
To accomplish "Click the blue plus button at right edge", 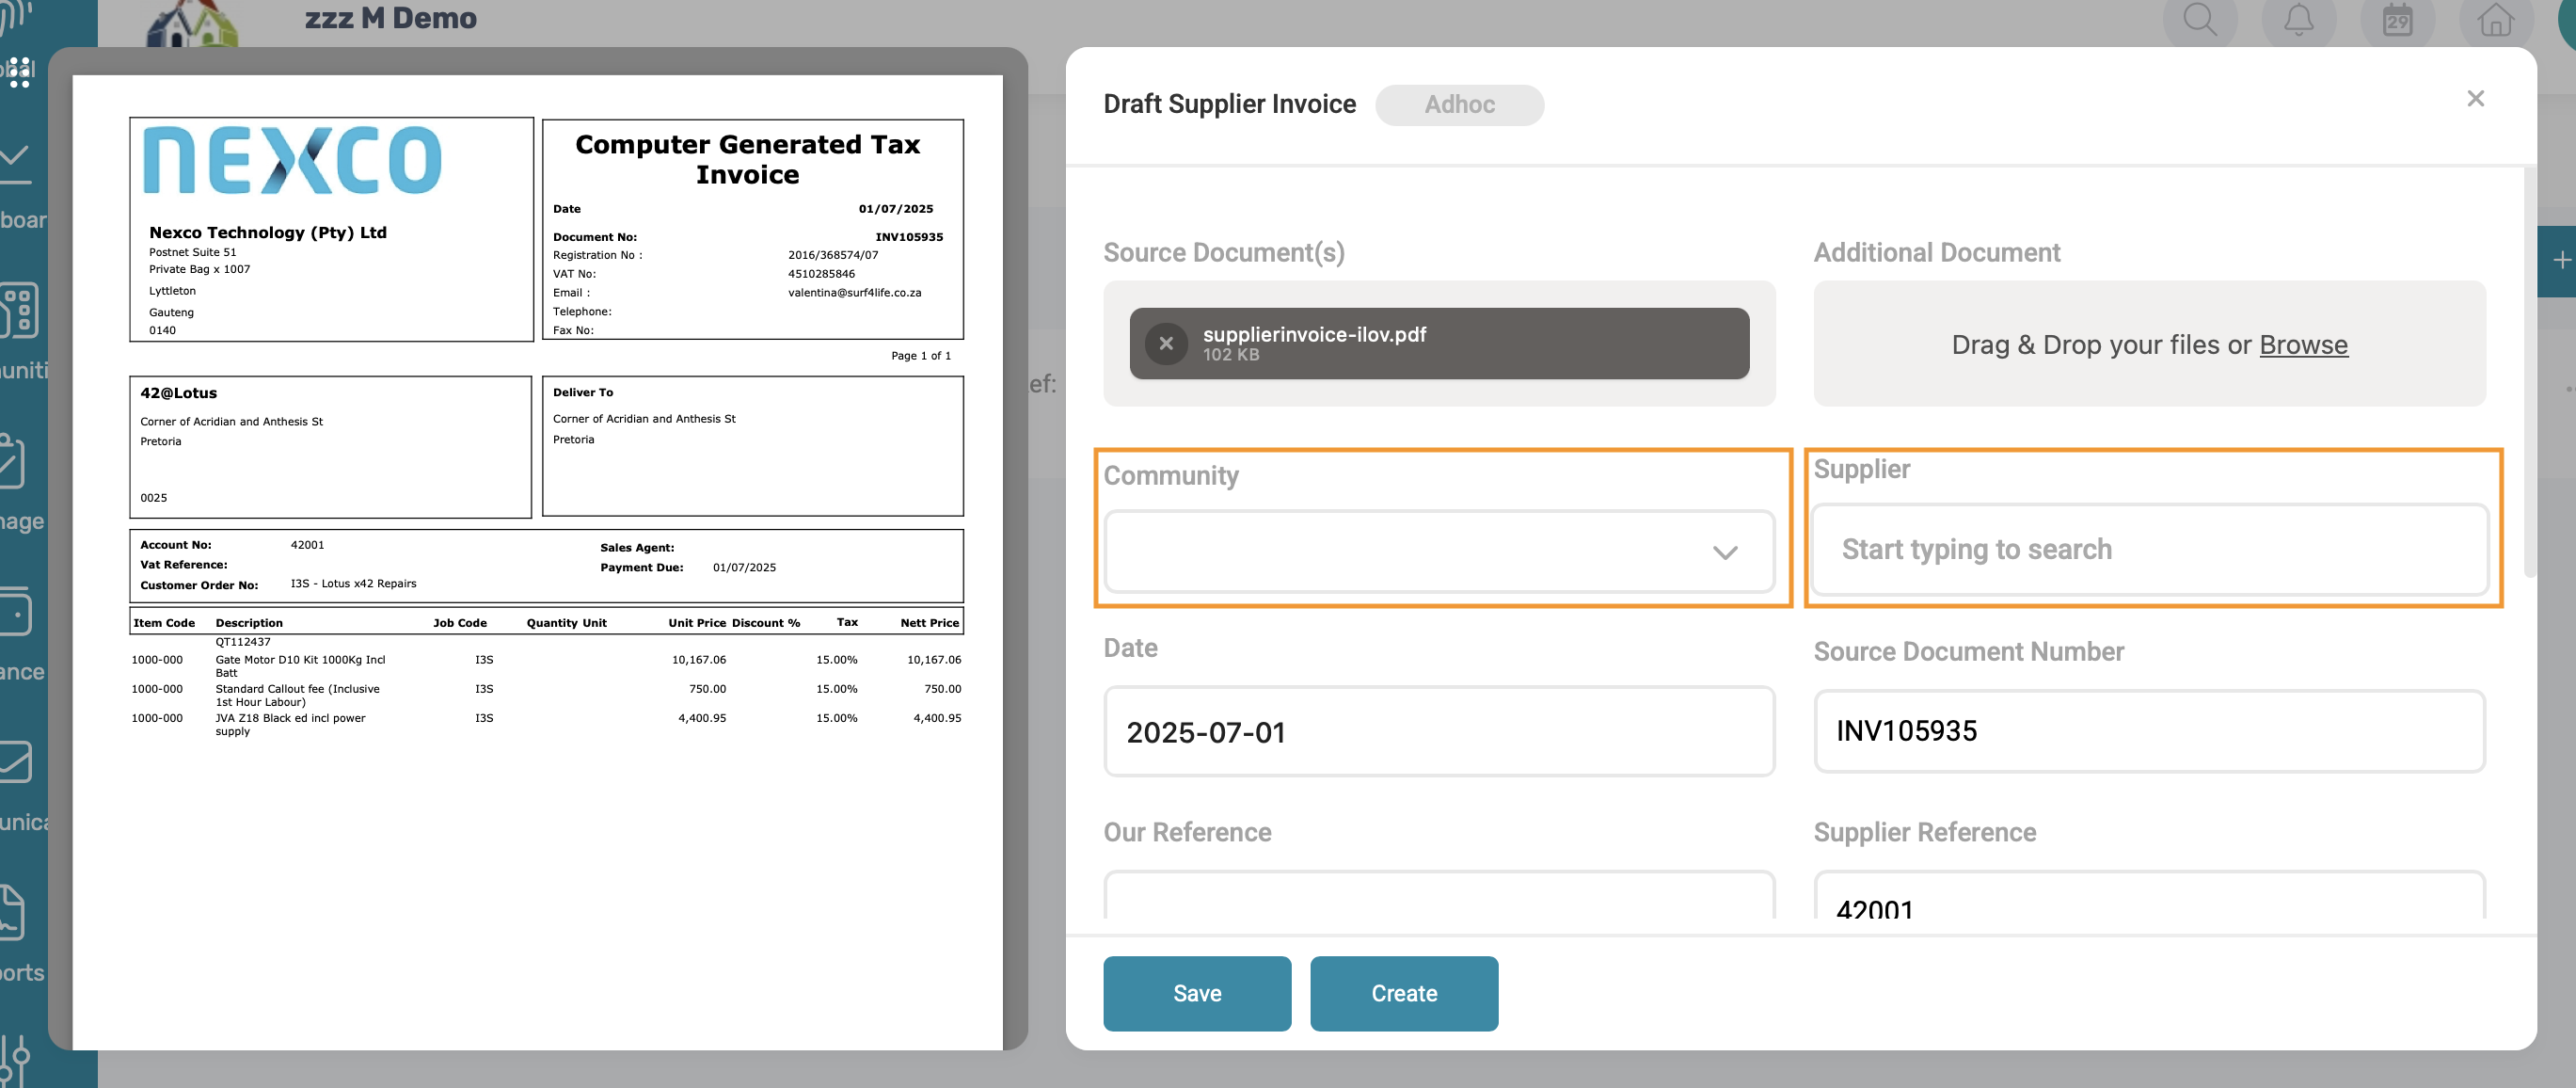I will 2561,261.
